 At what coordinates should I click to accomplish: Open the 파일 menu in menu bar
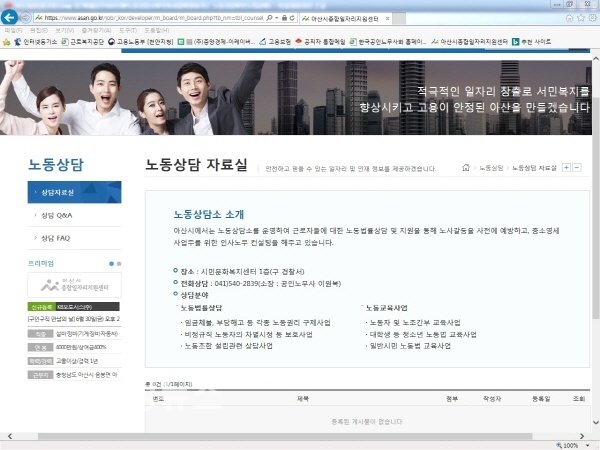pos(12,30)
